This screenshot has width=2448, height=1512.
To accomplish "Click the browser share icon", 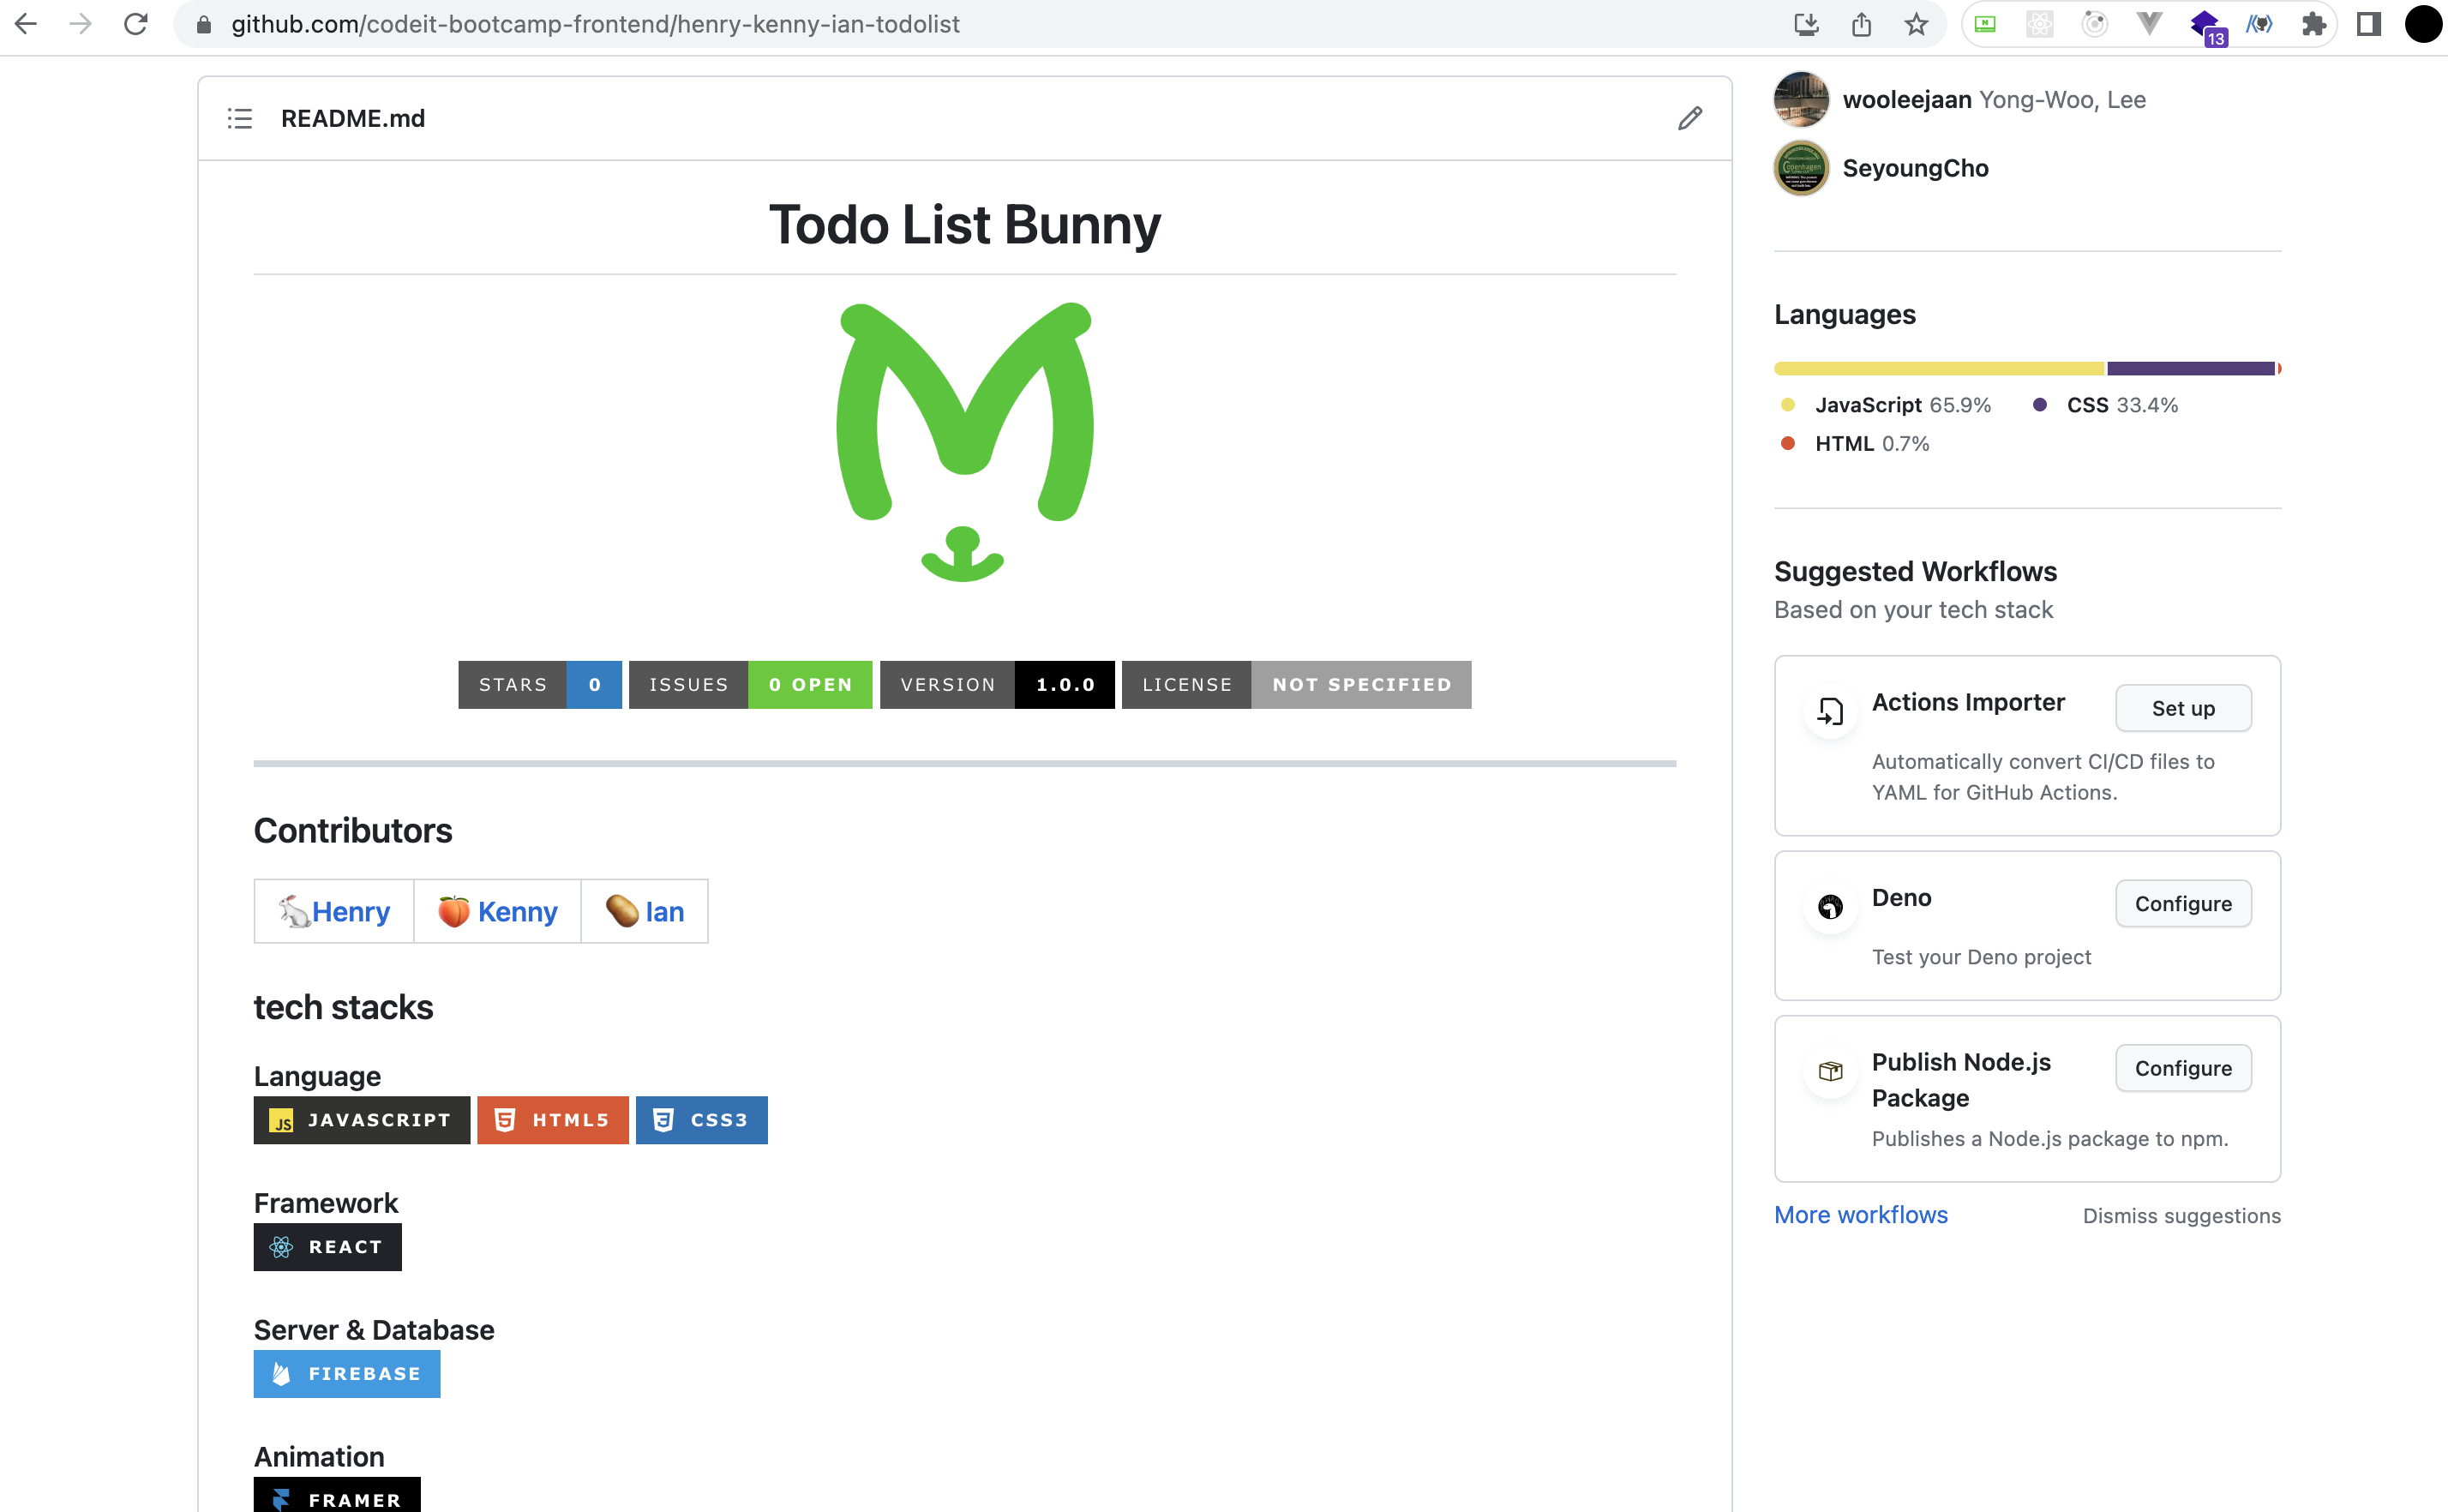I will pos(1860,24).
